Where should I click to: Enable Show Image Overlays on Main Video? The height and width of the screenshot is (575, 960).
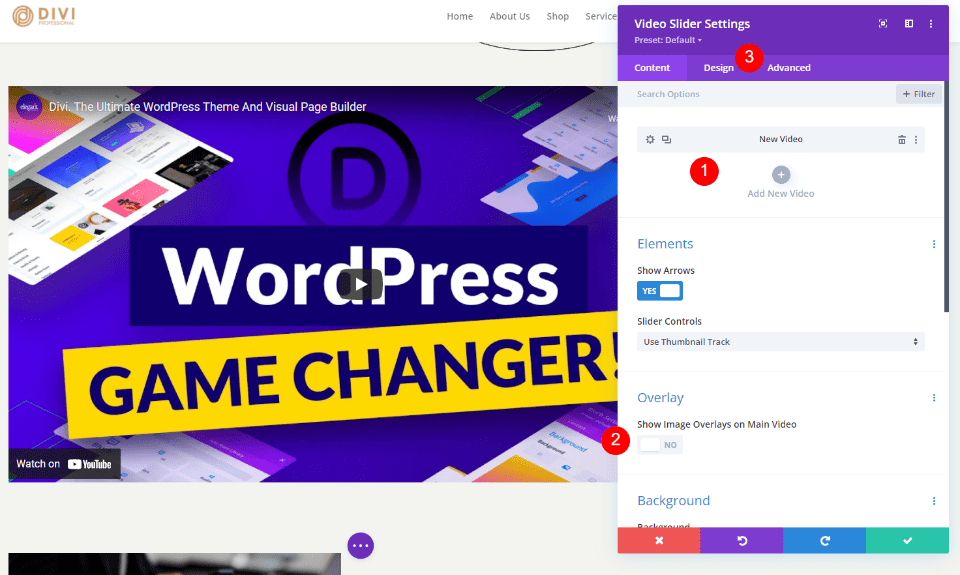click(x=660, y=445)
